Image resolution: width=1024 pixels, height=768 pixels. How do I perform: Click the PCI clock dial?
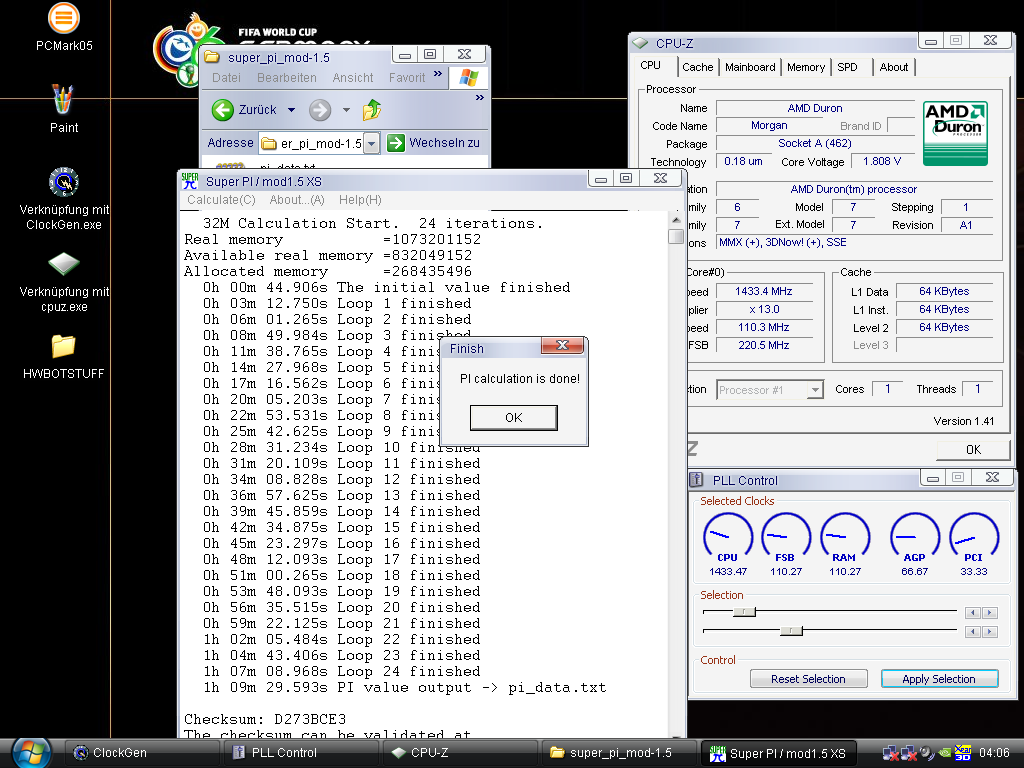click(x=974, y=537)
